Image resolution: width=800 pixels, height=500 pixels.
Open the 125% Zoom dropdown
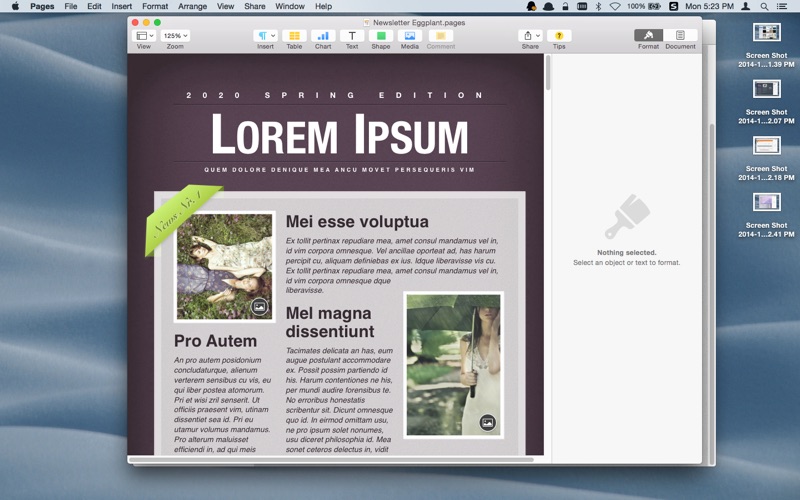pyautogui.click(x=175, y=36)
